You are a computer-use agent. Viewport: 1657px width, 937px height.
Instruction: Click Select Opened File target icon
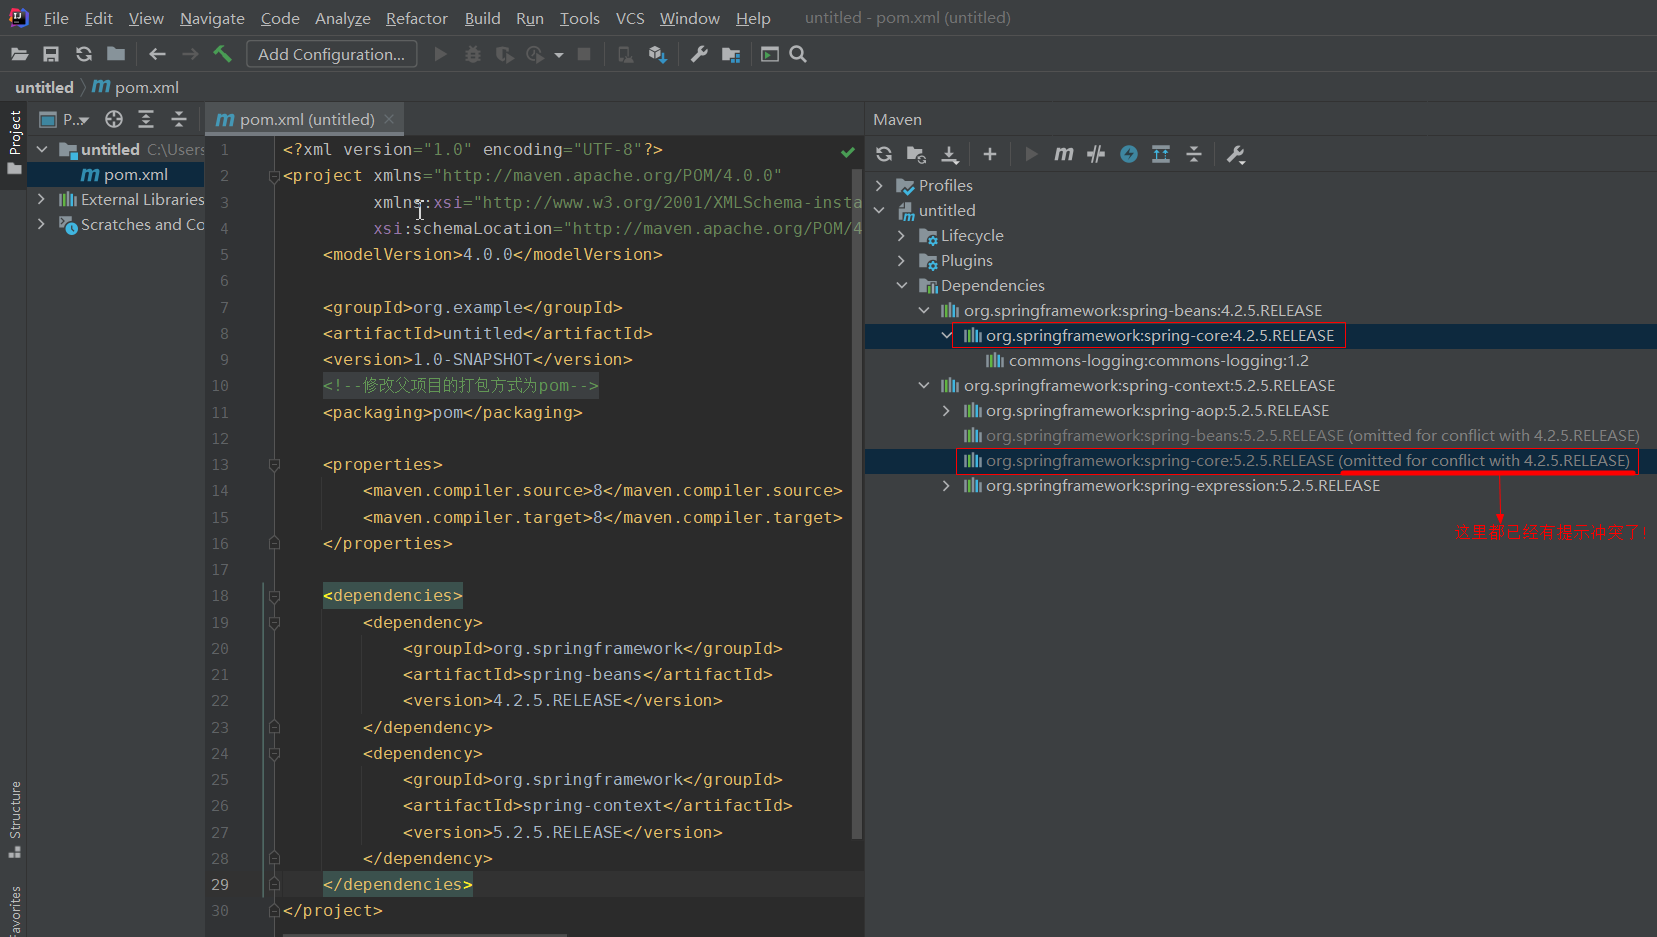tap(114, 119)
